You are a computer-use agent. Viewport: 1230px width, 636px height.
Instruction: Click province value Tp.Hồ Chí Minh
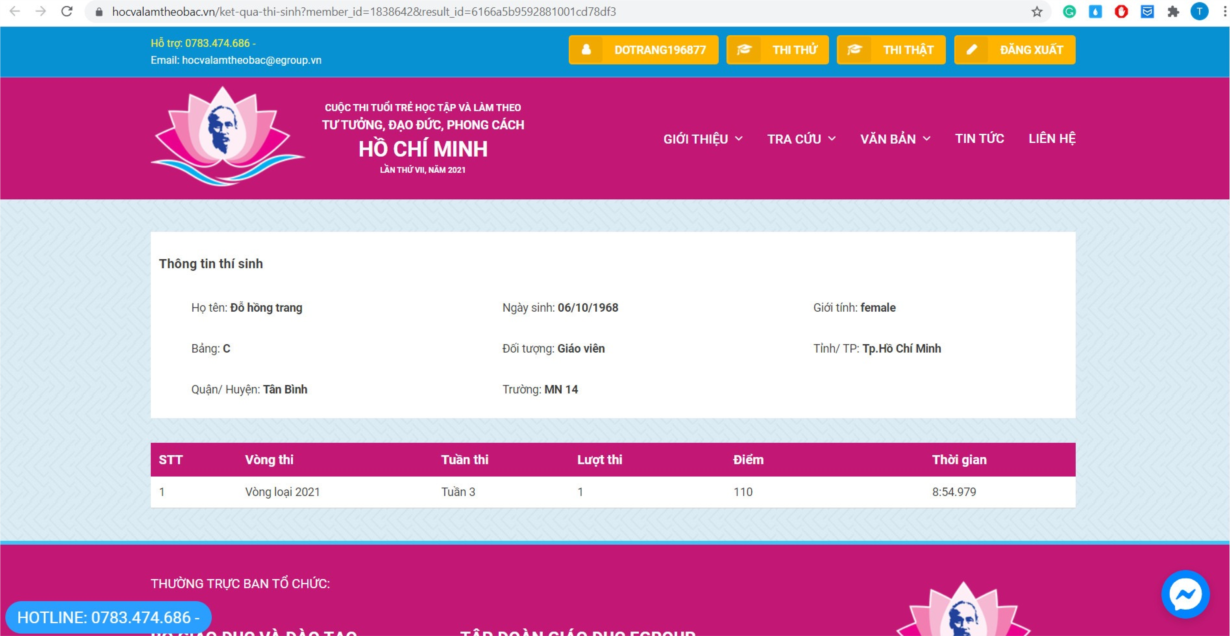pyautogui.click(x=902, y=349)
